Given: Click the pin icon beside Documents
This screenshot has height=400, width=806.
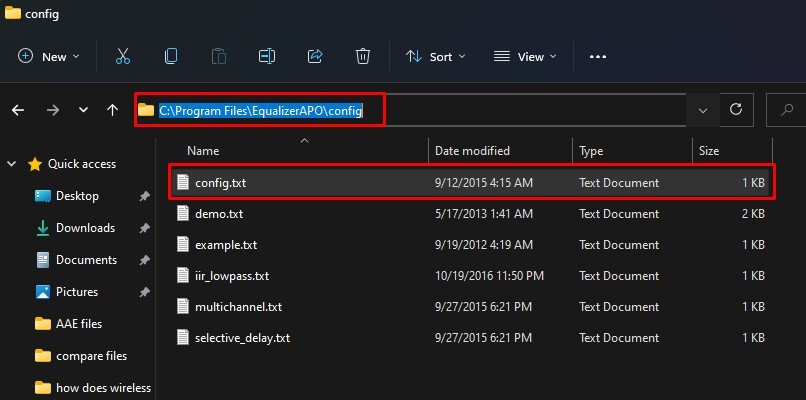Looking at the screenshot, I should [x=145, y=260].
